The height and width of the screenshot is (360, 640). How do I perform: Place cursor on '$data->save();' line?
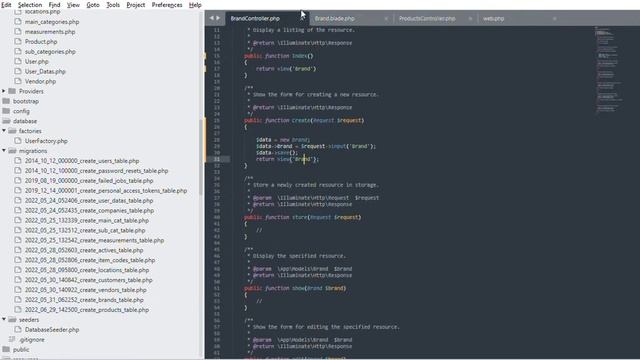[x=277, y=153]
